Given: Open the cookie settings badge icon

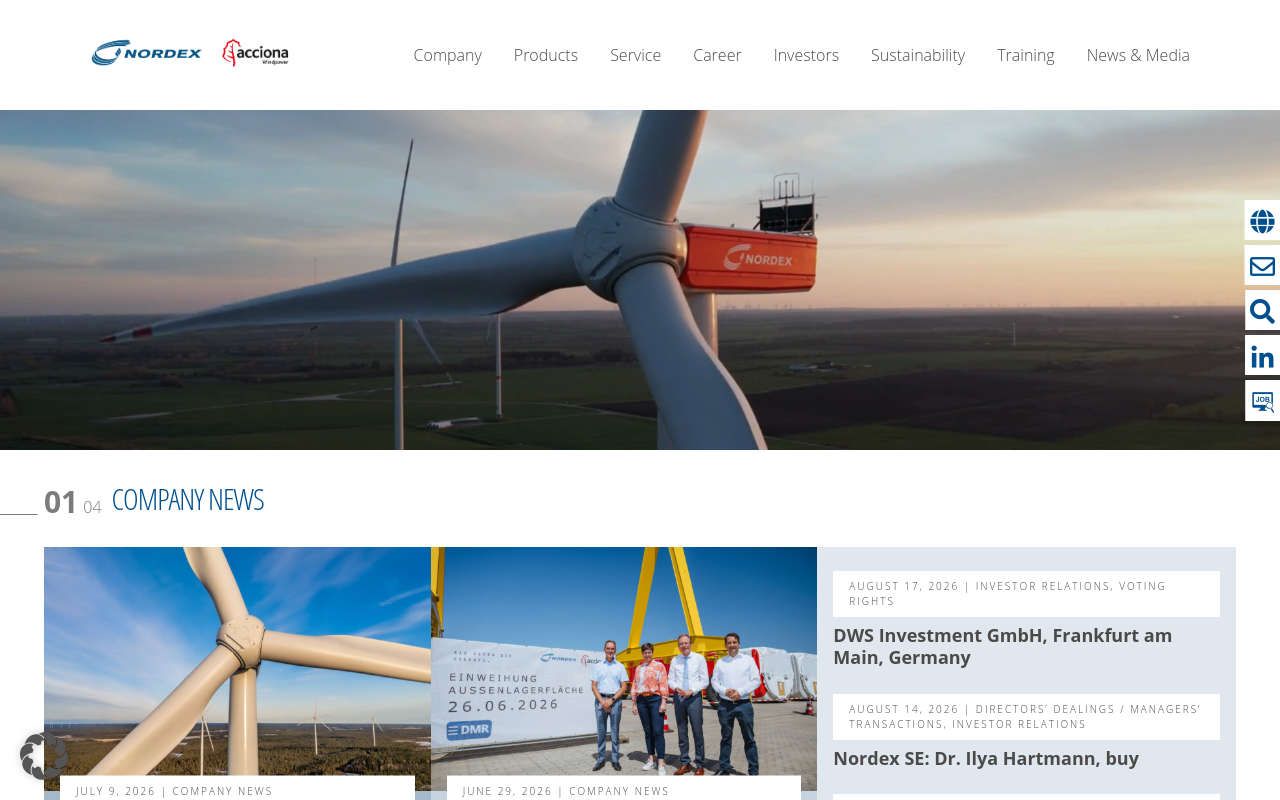Looking at the screenshot, I should point(43,756).
